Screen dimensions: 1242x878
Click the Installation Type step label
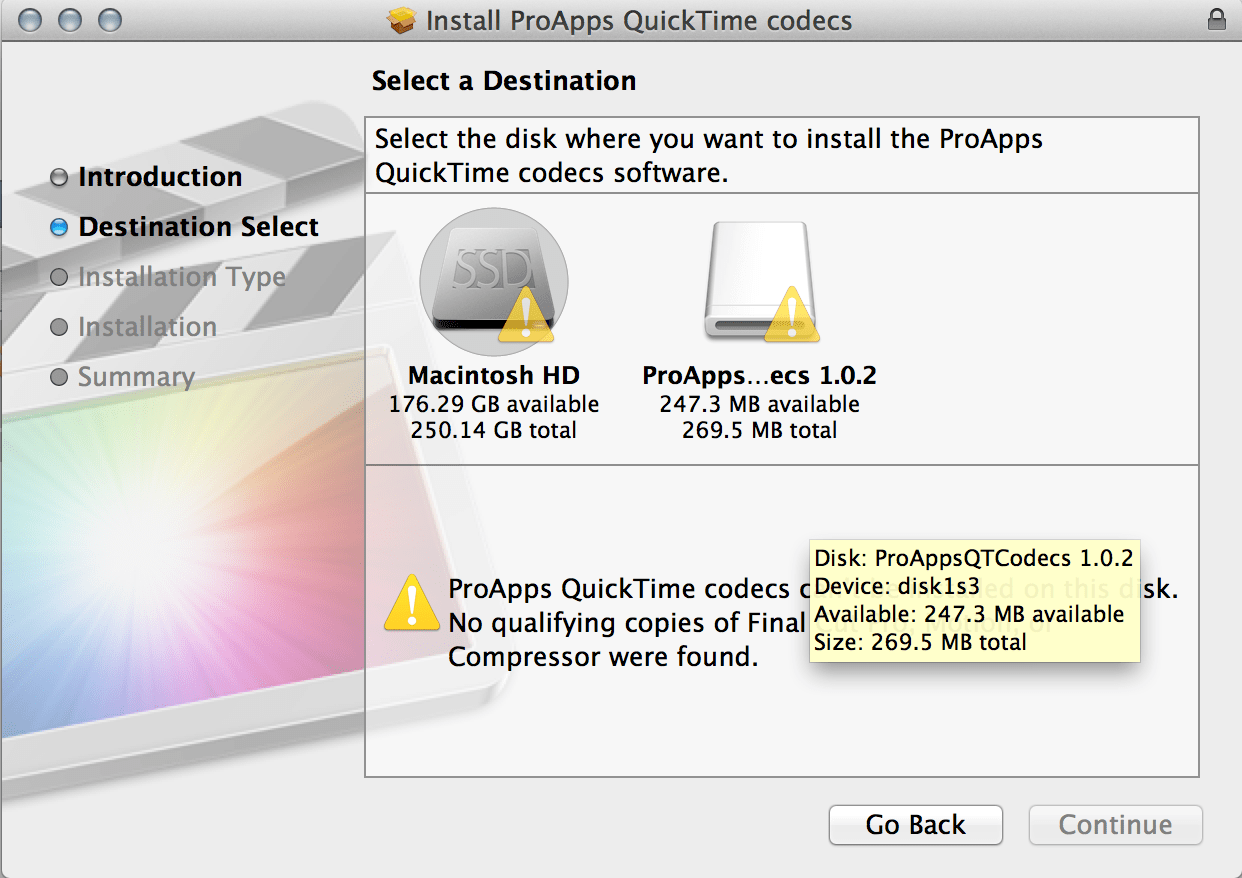coord(181,277)
